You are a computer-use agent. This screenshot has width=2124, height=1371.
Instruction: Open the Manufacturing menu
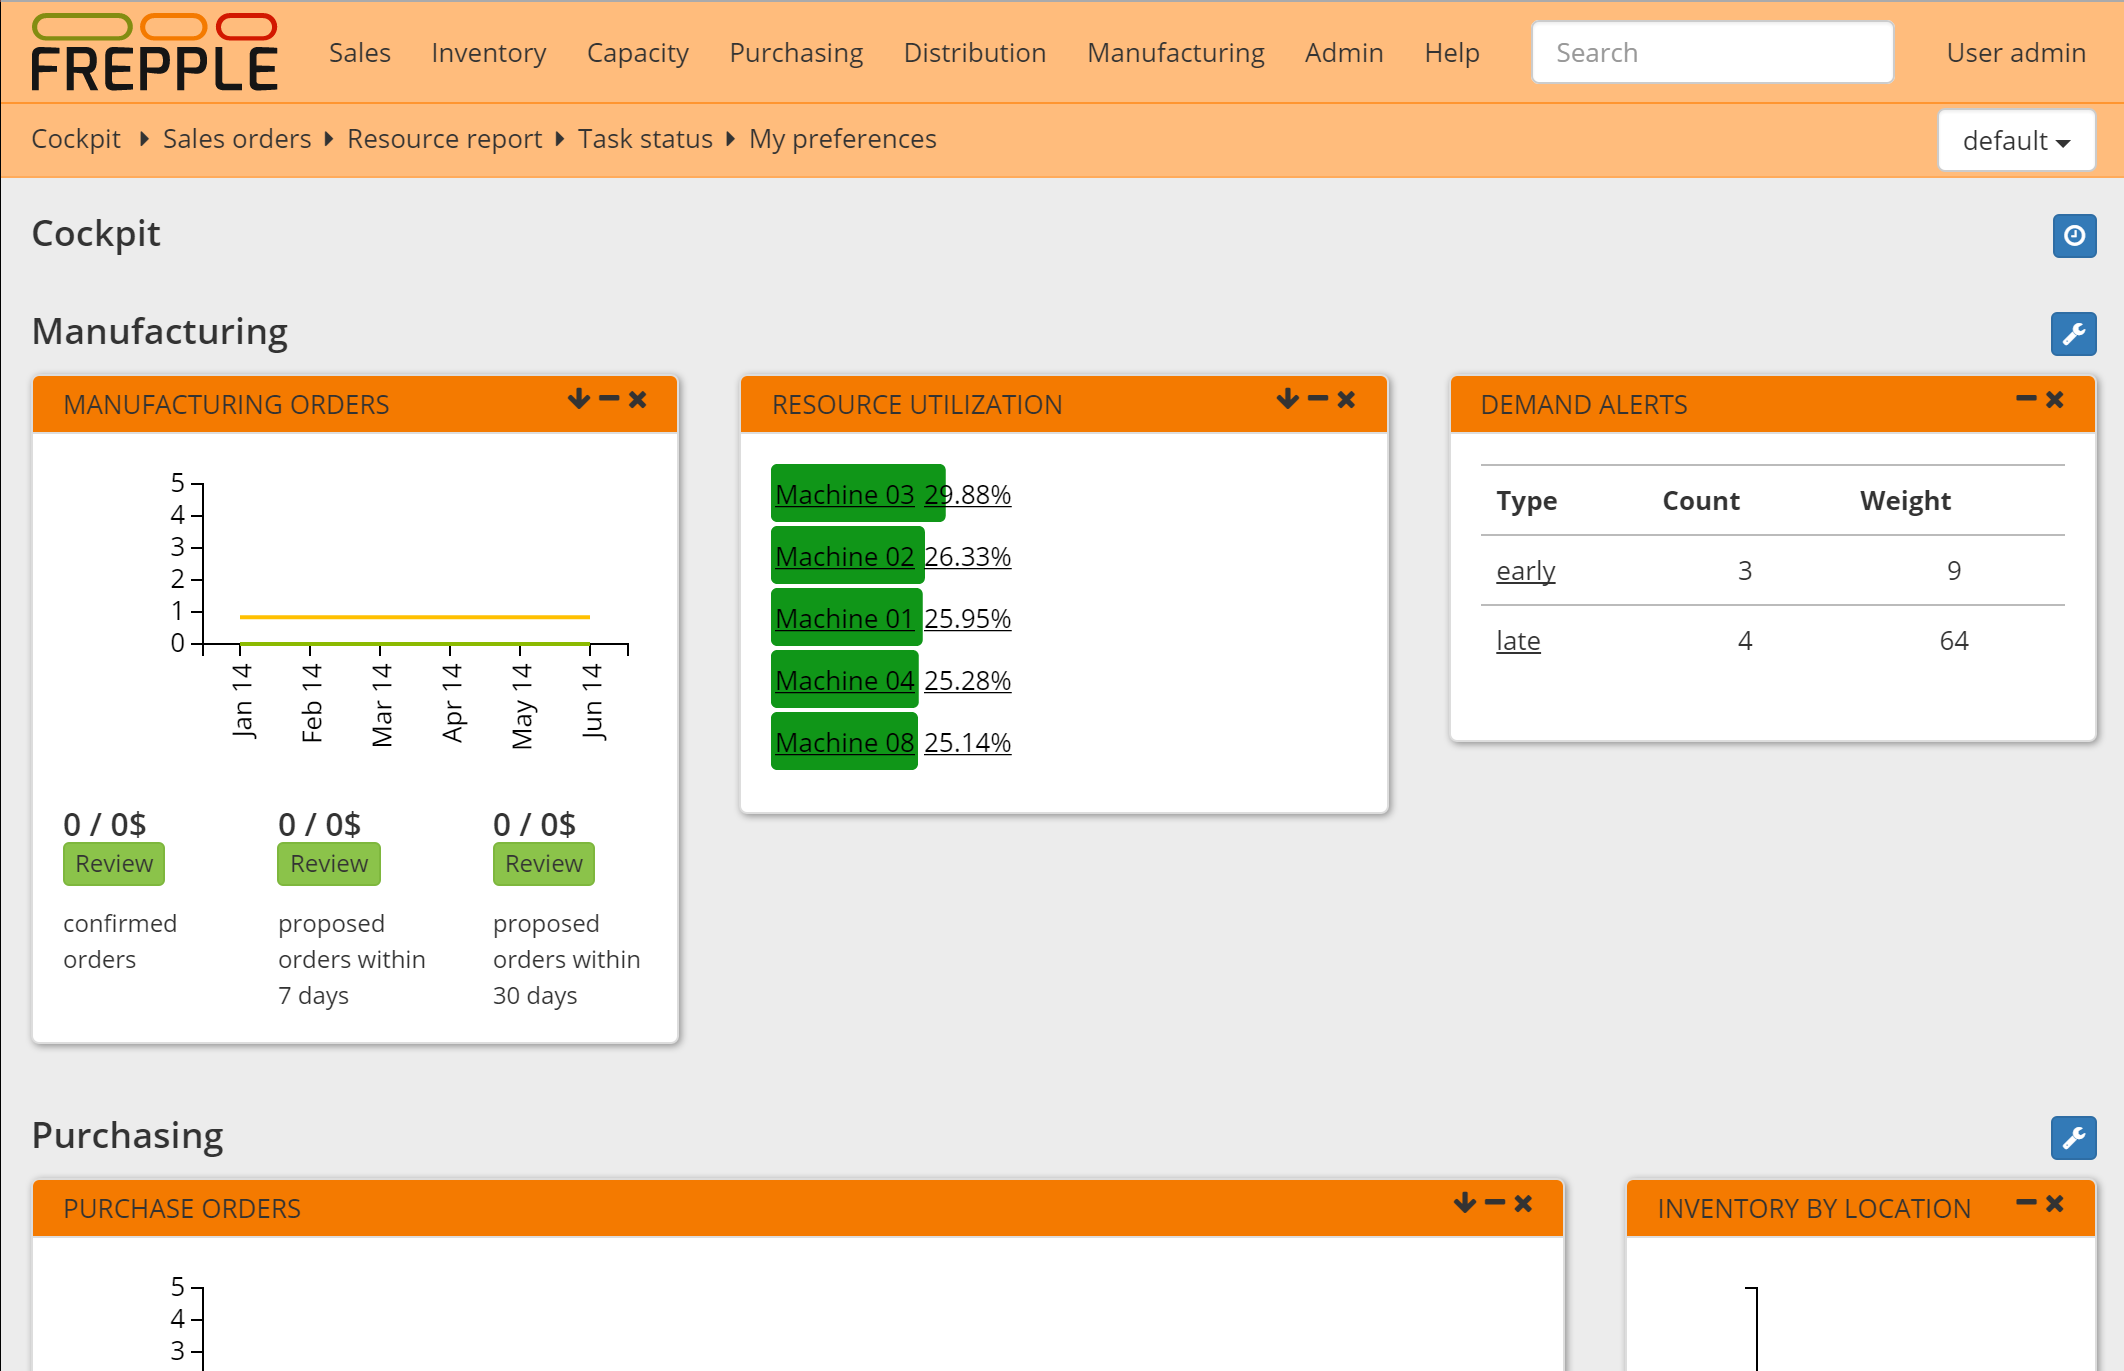[1175, 53]
